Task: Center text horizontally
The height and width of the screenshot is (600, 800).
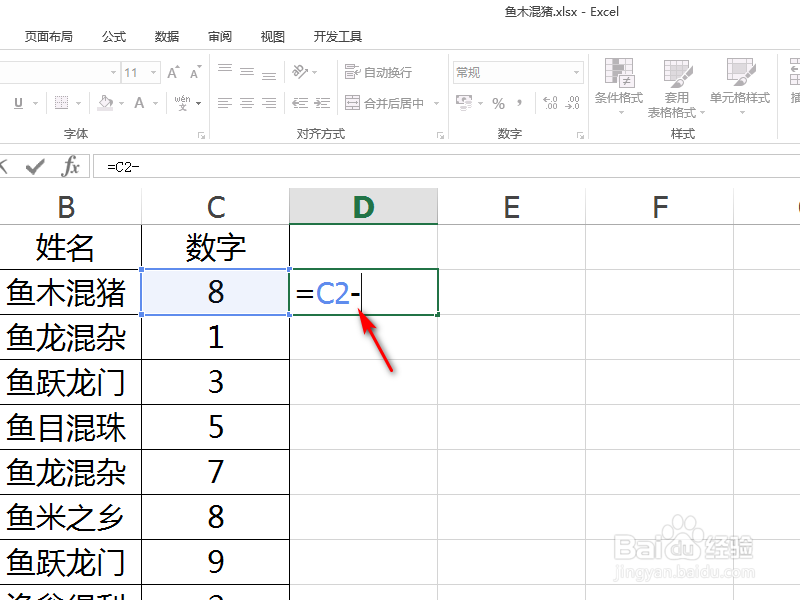Action: coord(247,103)
